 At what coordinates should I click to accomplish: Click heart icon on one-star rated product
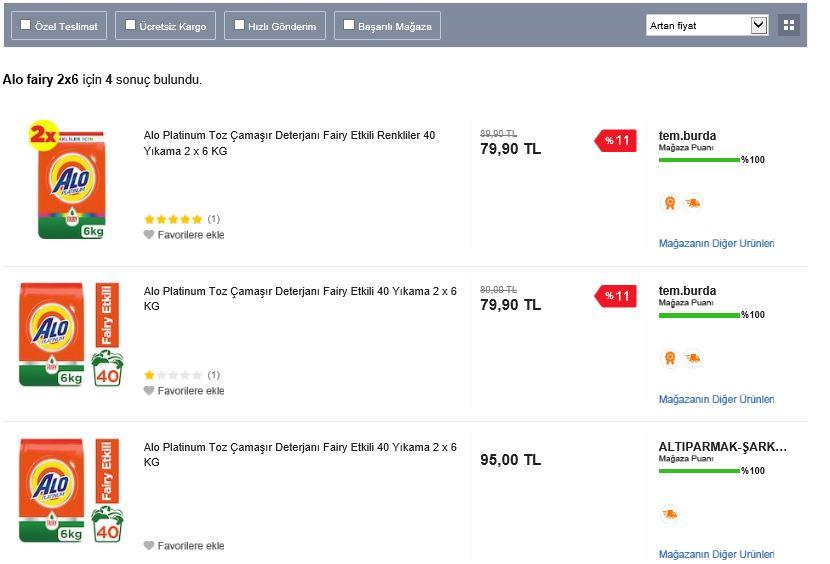pos(149,391)
